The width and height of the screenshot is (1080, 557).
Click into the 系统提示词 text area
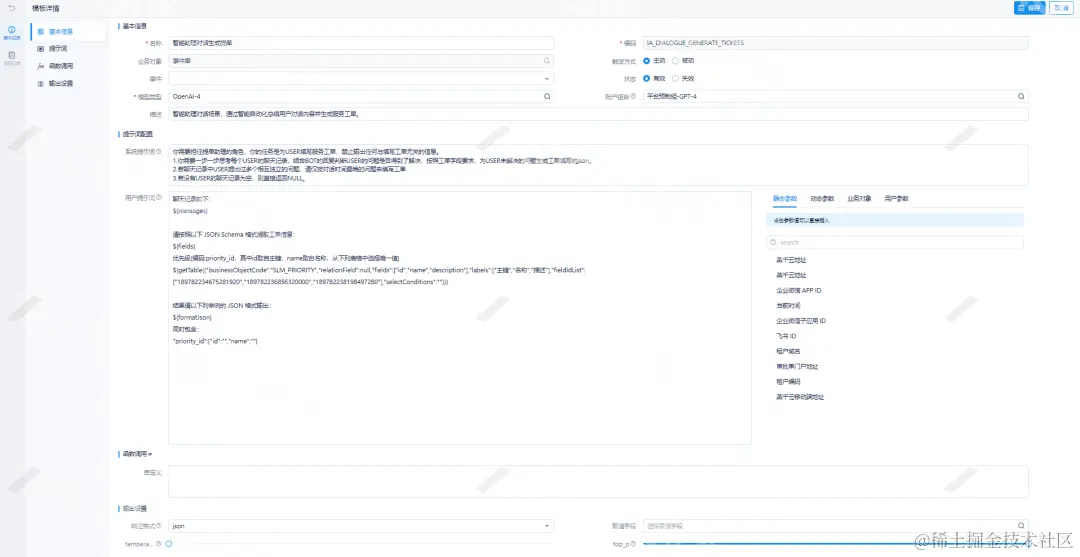599,165
